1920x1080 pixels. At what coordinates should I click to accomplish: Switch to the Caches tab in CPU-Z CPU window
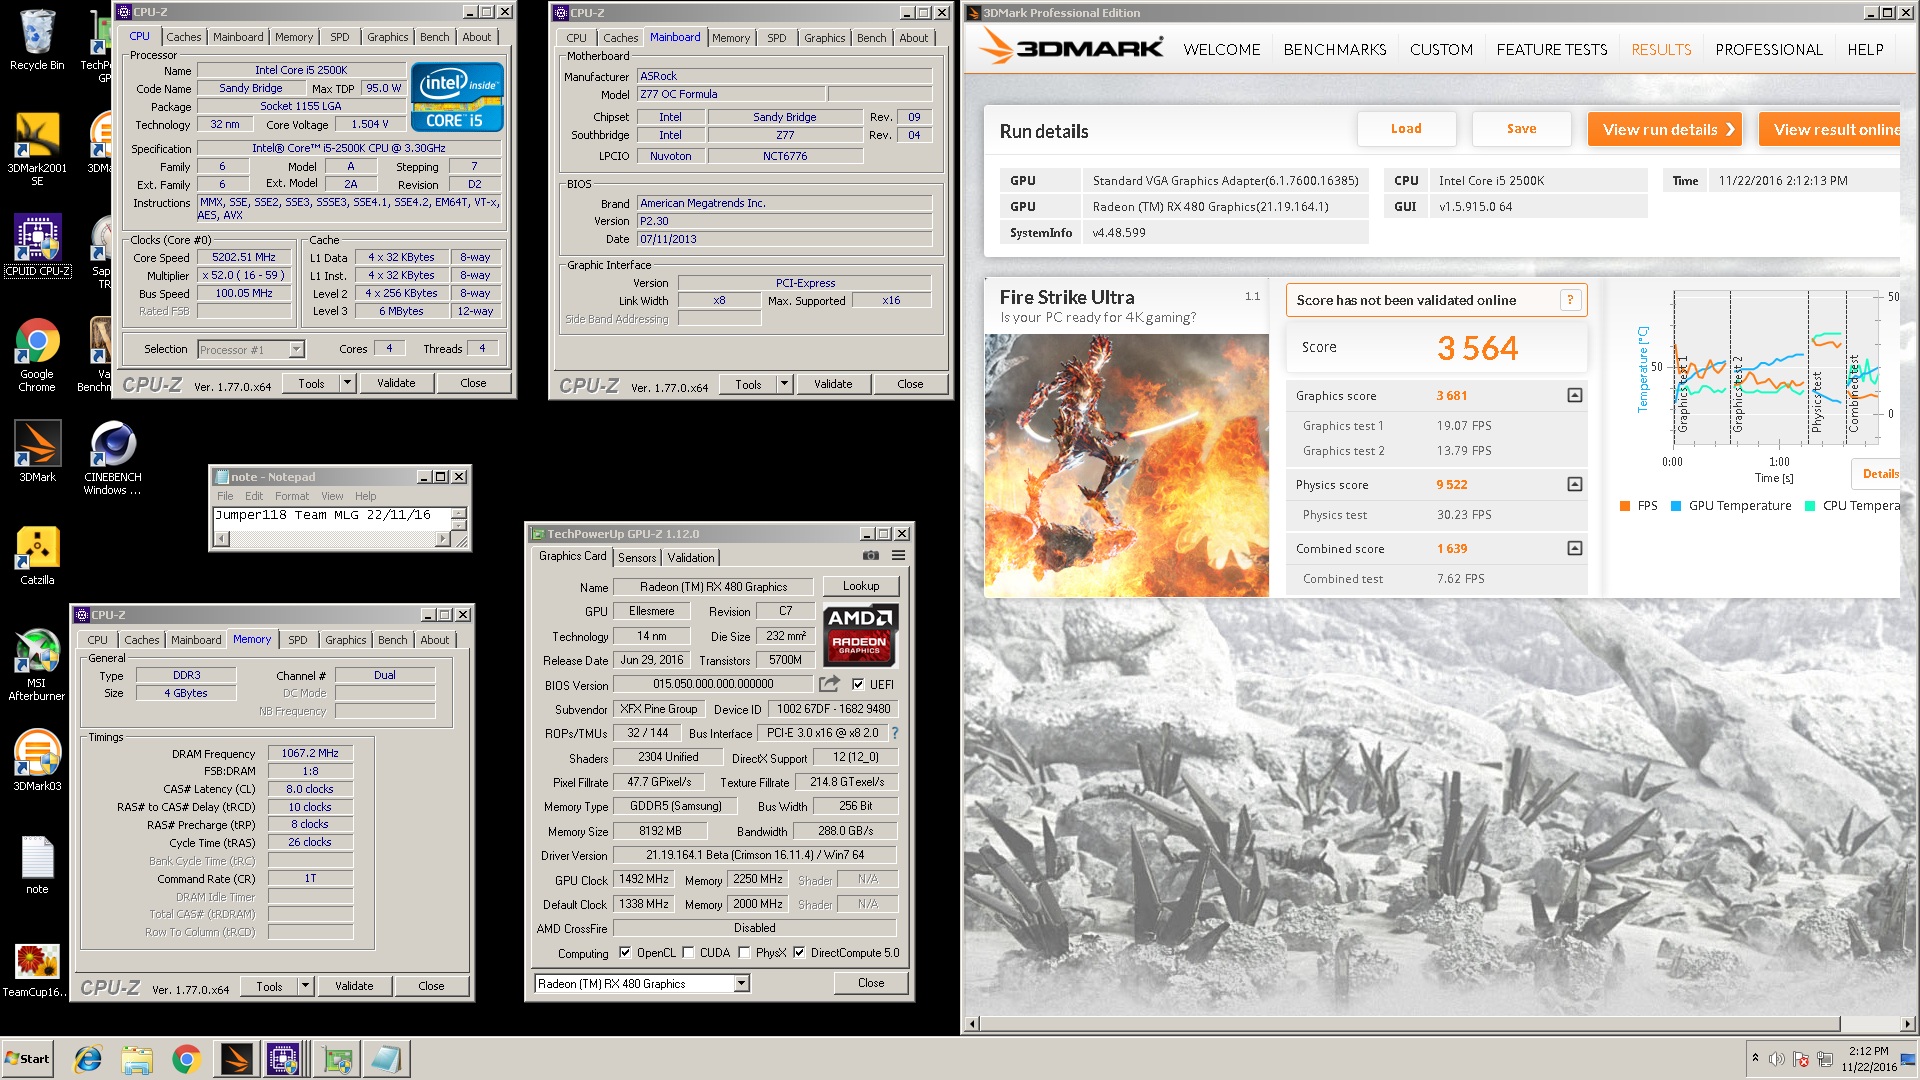pyautogui.click(x=183, y=37)
